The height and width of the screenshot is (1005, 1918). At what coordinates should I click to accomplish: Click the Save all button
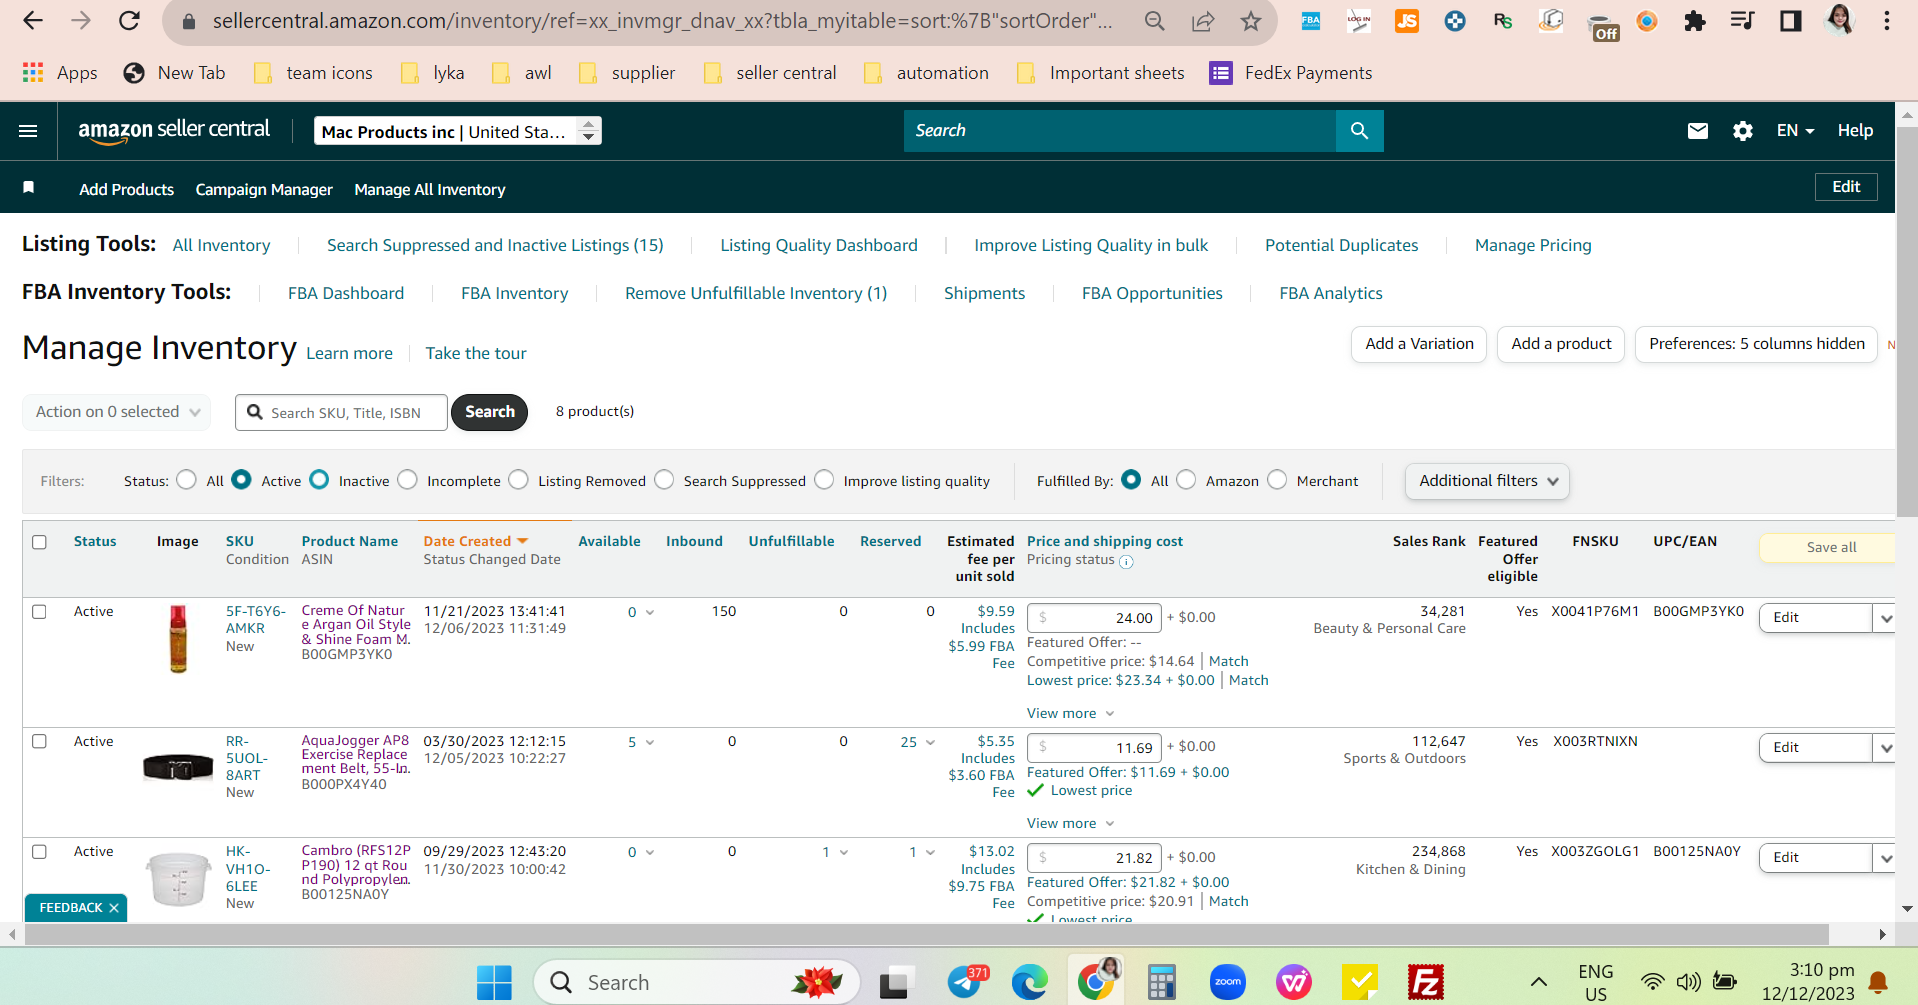tap(1829, 547)
